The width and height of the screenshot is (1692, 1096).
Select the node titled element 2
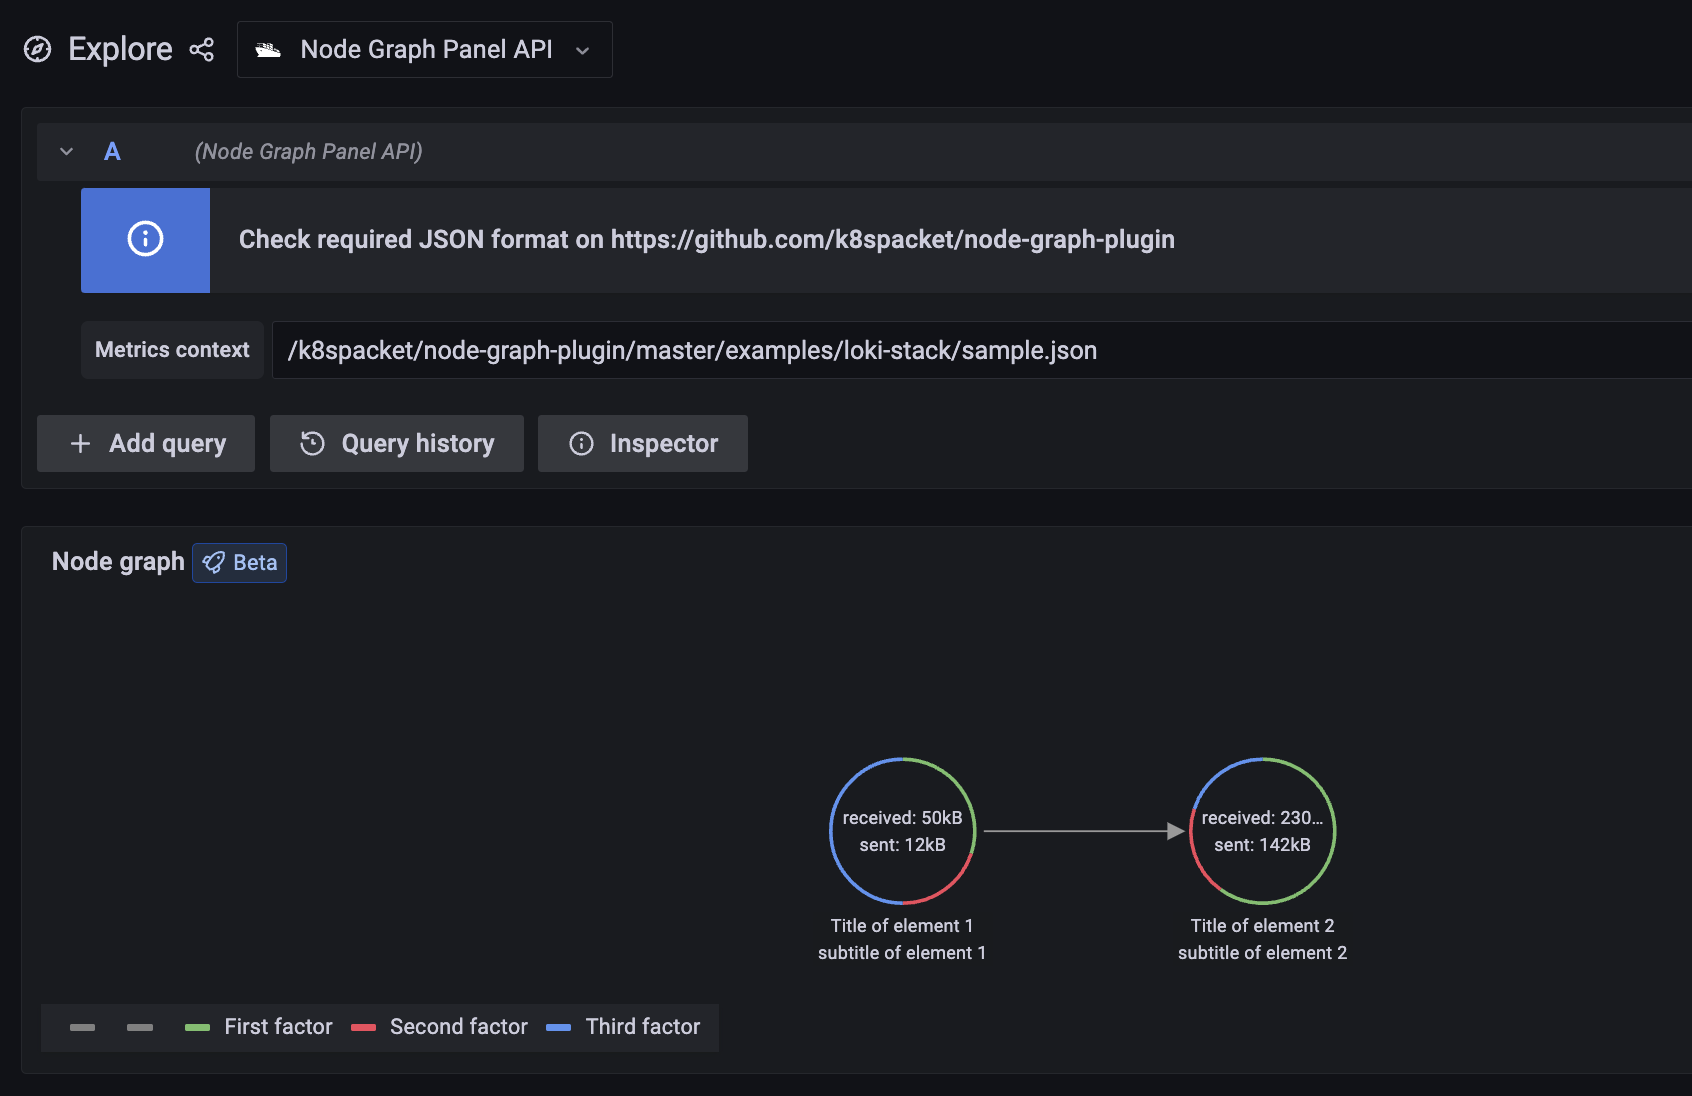[1262, 831]
